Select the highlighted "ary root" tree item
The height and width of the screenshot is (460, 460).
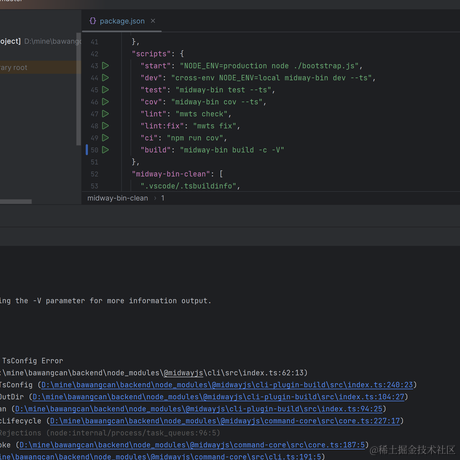(x=39, y=67)
